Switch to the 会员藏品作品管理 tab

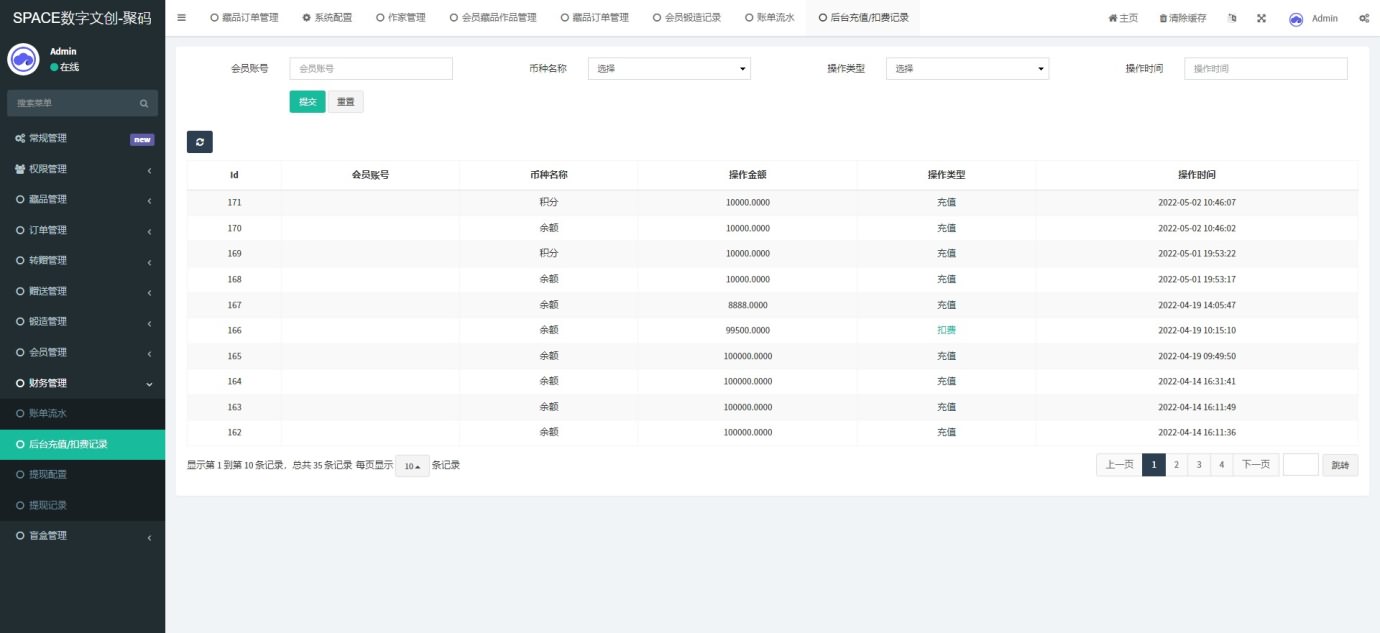pyautogui.click(x=493, y=18)
